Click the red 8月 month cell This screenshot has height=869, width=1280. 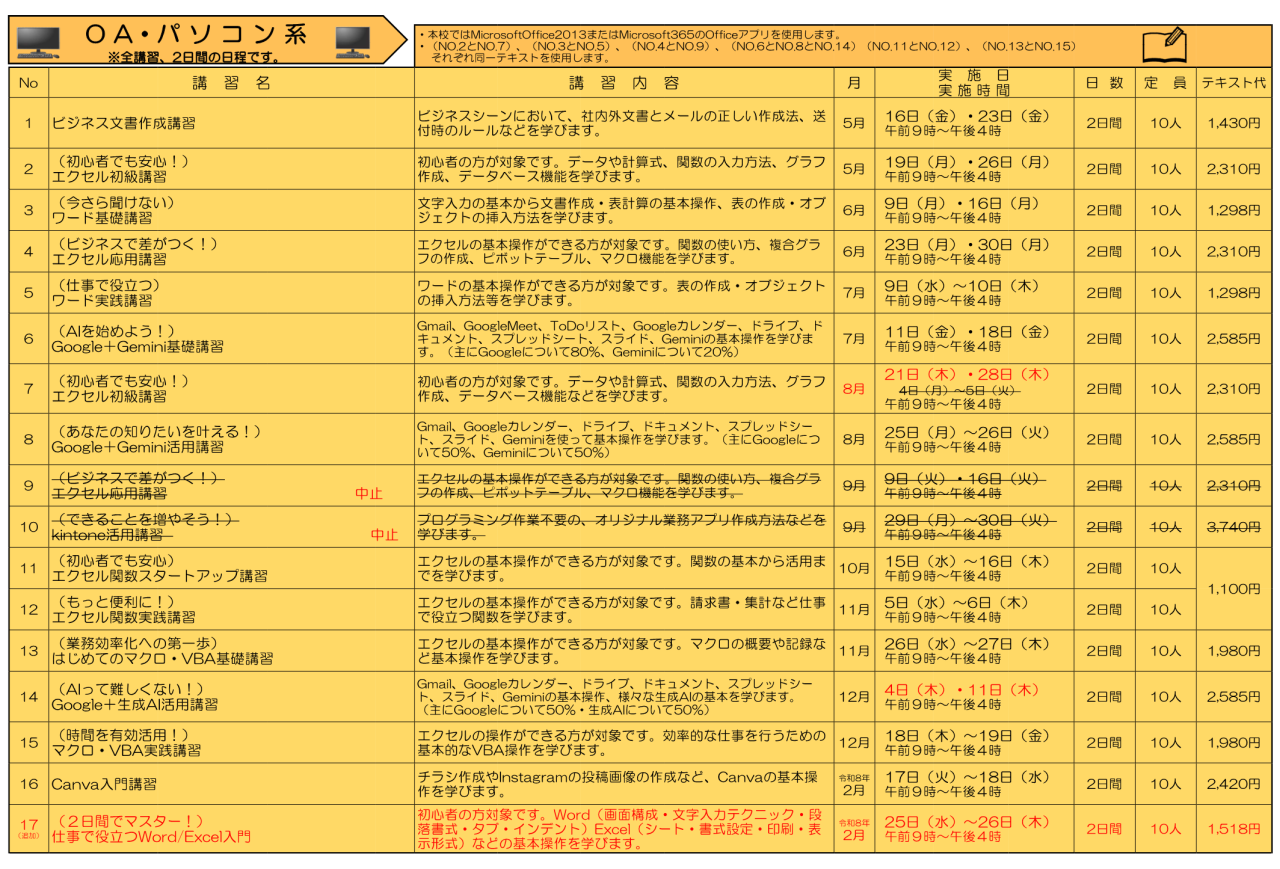tap(852, 387)
